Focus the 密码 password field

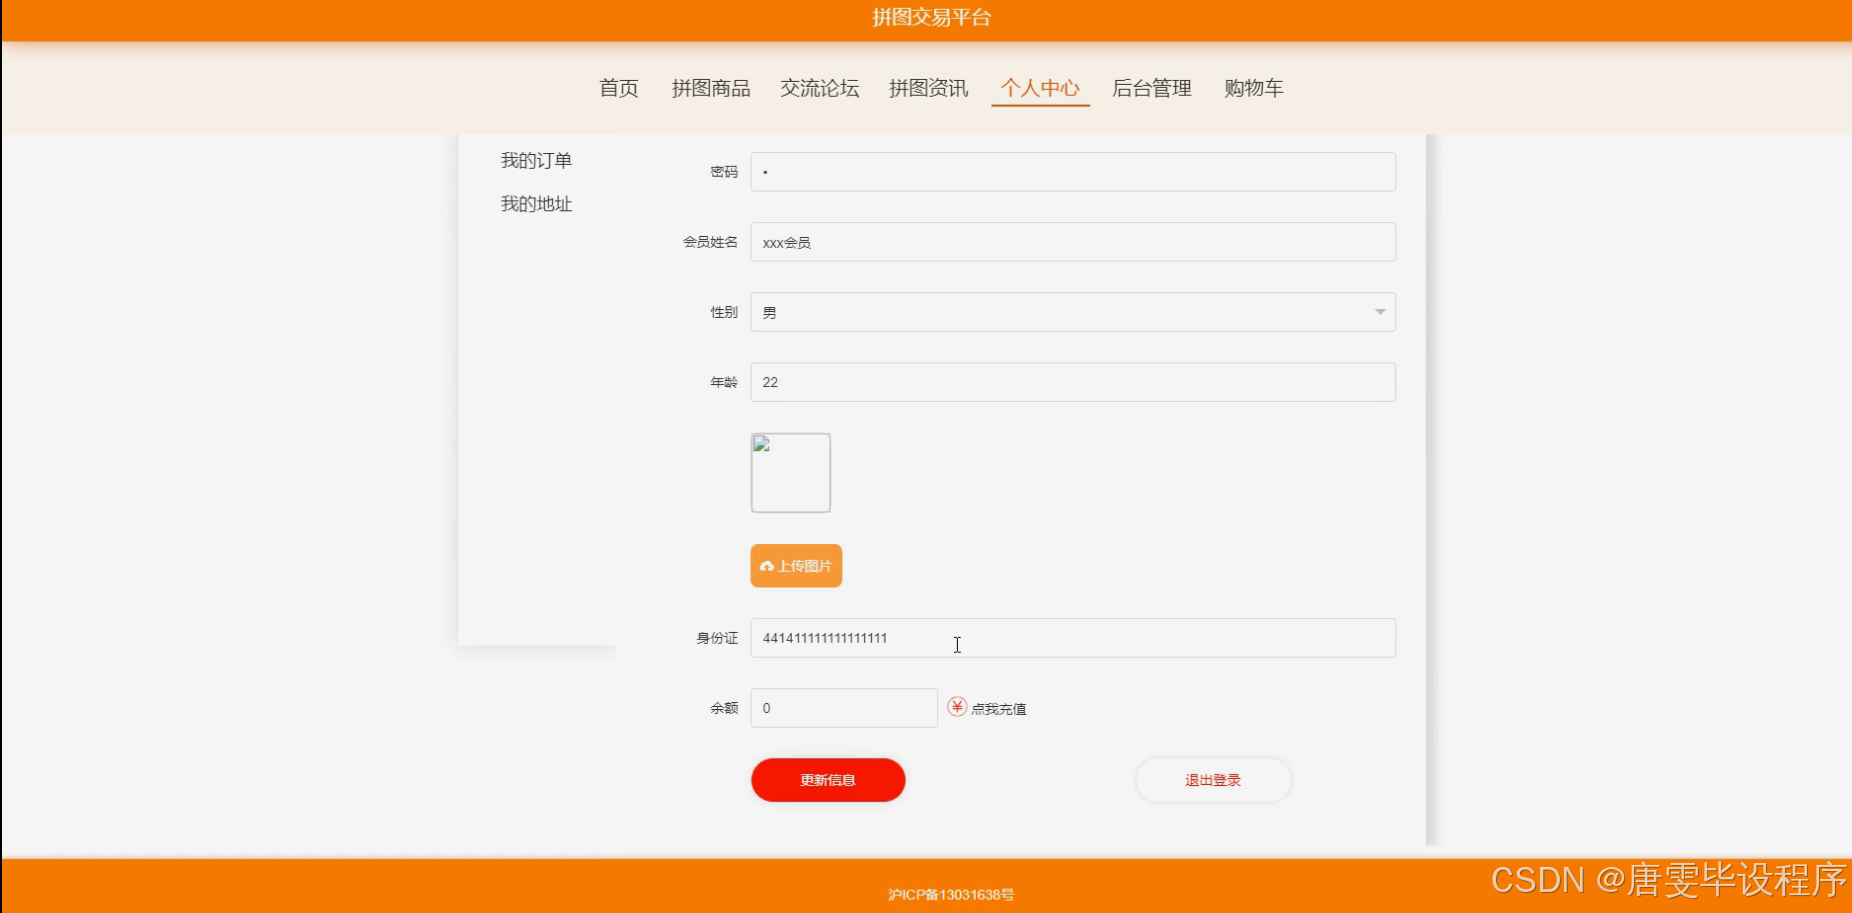coord(1073,172)
